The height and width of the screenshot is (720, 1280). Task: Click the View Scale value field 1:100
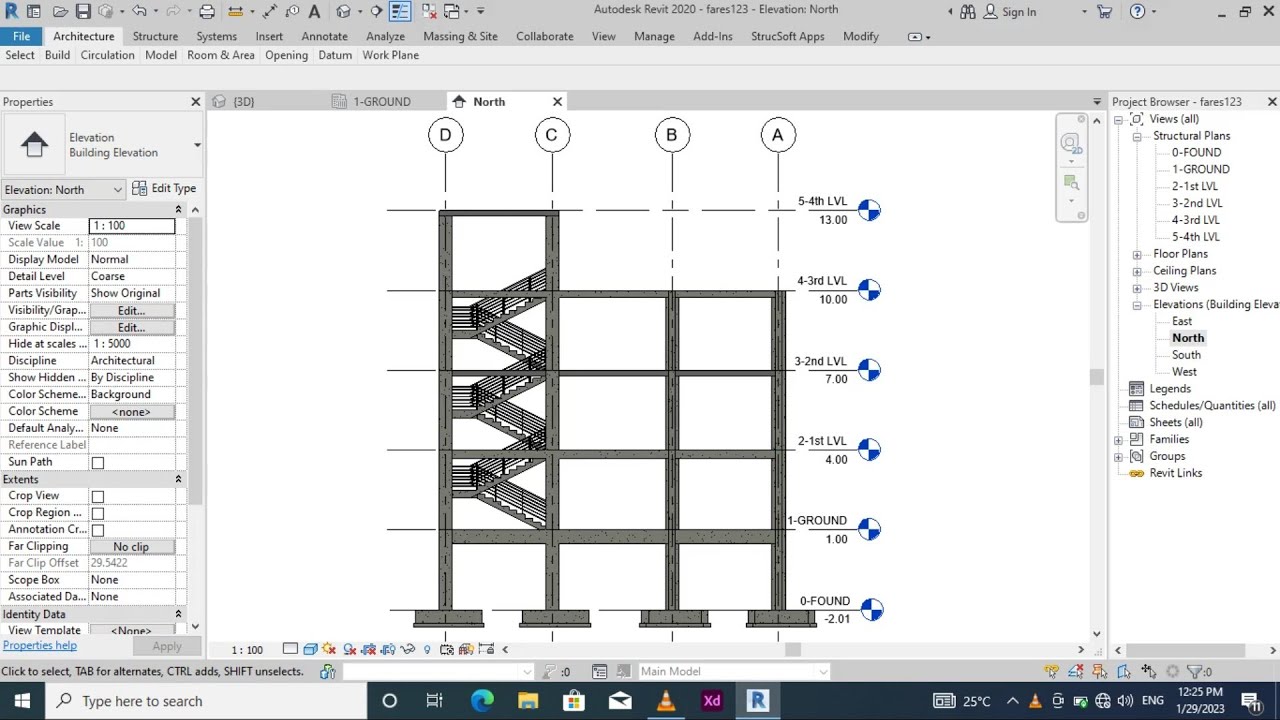pyautogui.click(x=131, y=226)
